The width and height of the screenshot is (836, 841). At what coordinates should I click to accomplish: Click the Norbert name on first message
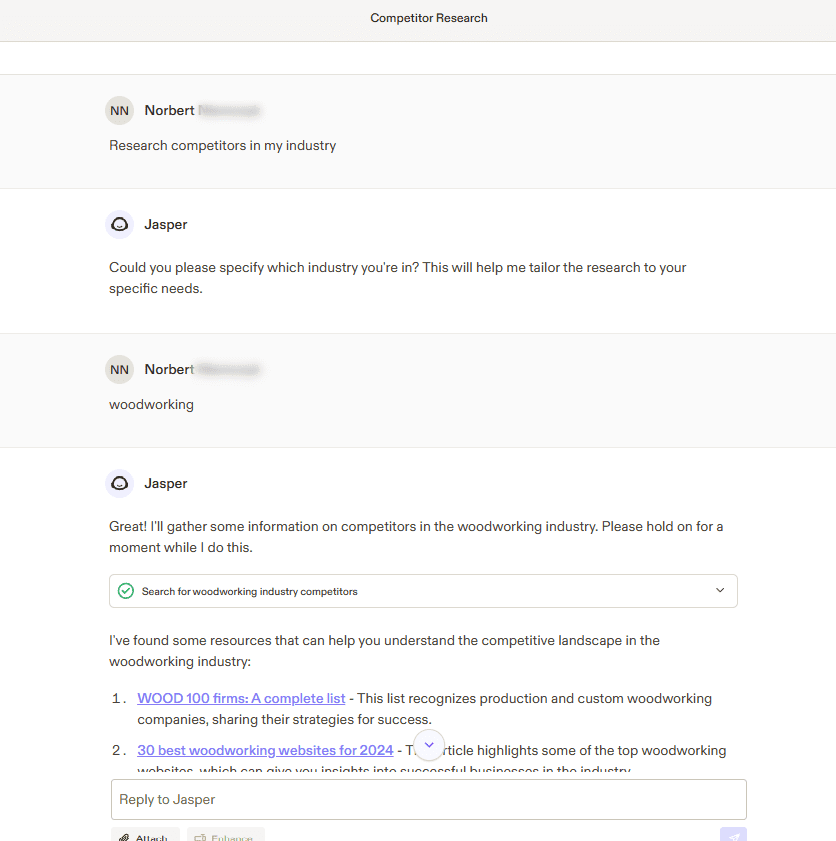coord(169,110)
